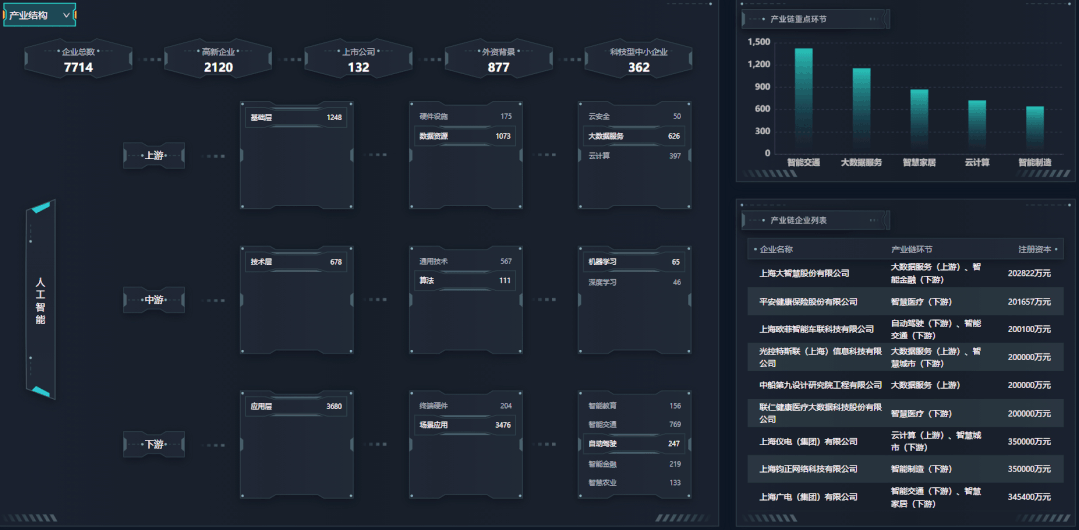Select the 智能交通 769 list item
This screenshot has width=1079, height=530.
[x=634, y=425]
